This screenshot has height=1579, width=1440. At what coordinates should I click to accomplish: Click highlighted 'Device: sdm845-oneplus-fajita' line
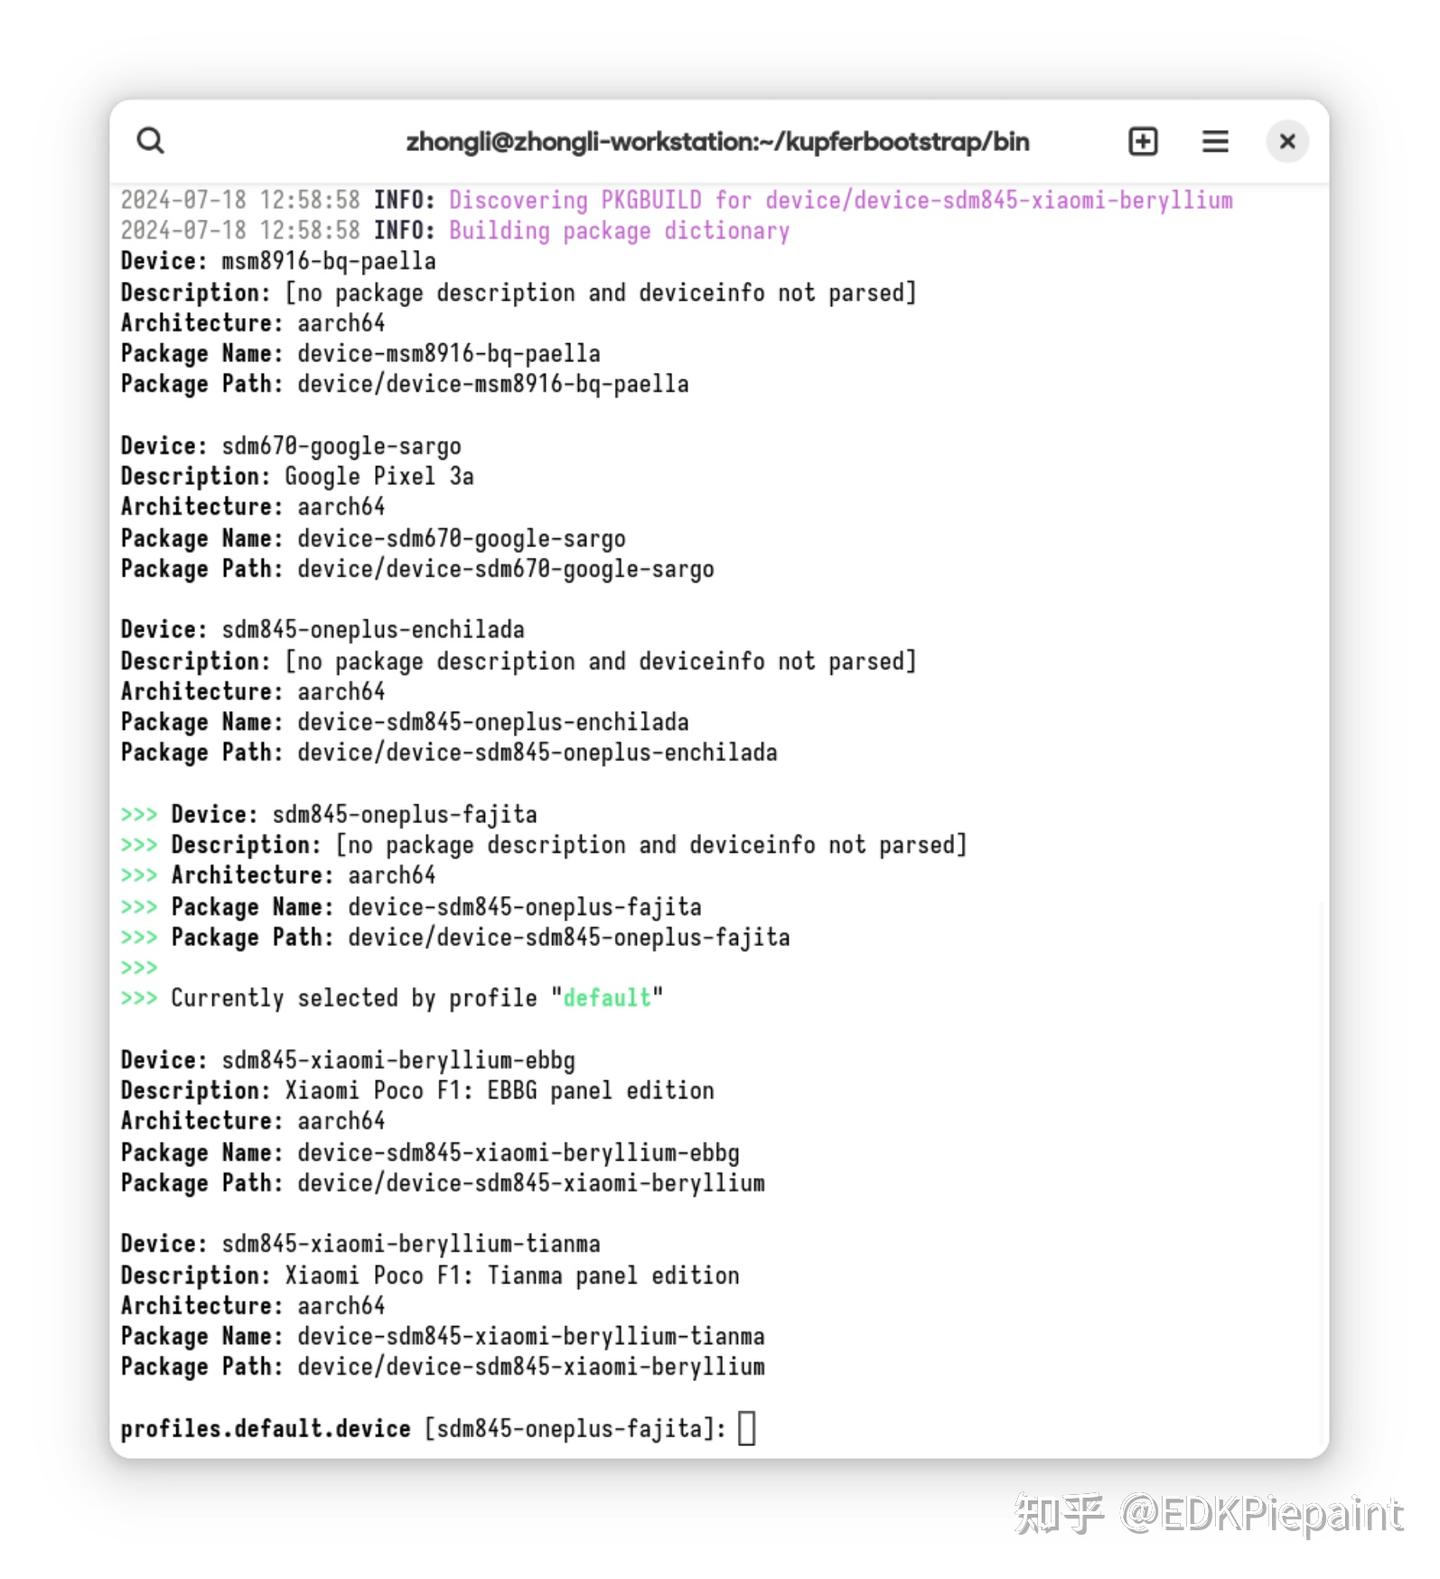click(x=329, y=814)
